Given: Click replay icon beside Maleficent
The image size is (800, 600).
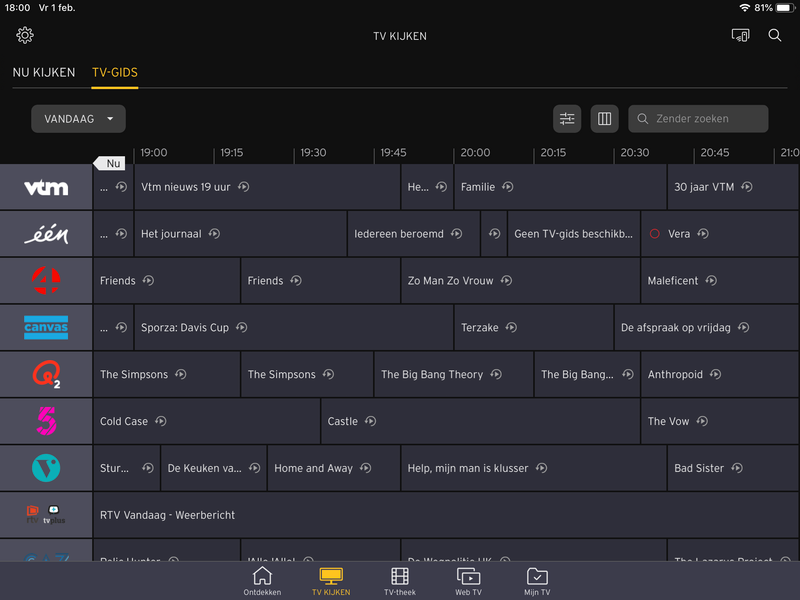Looking at the screenshot, I should click(711, 280).
